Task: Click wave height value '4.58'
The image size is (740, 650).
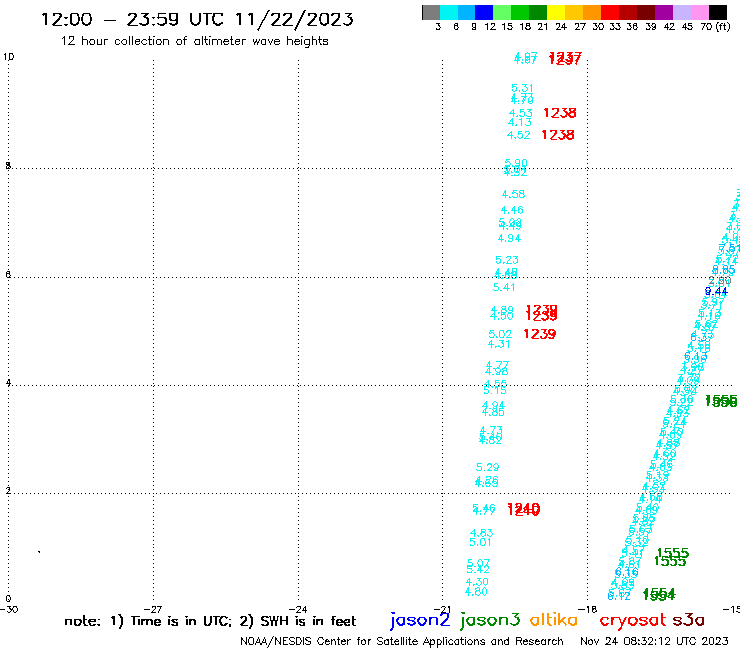Action: click(513, 194)
